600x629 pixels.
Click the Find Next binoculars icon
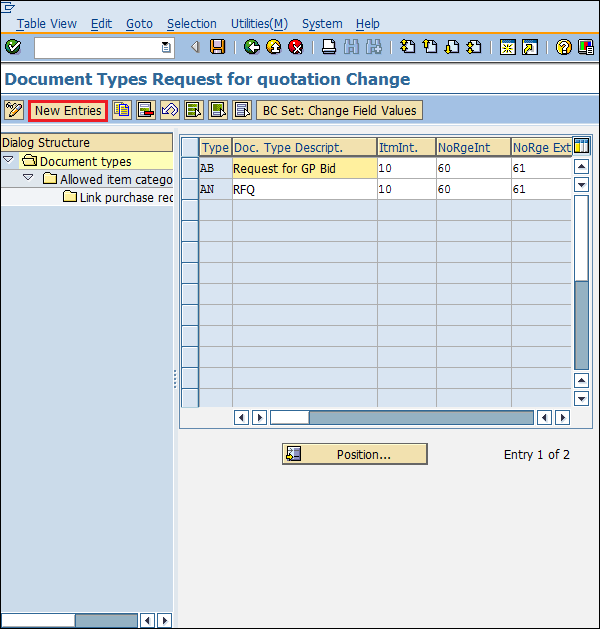(374, 47)
